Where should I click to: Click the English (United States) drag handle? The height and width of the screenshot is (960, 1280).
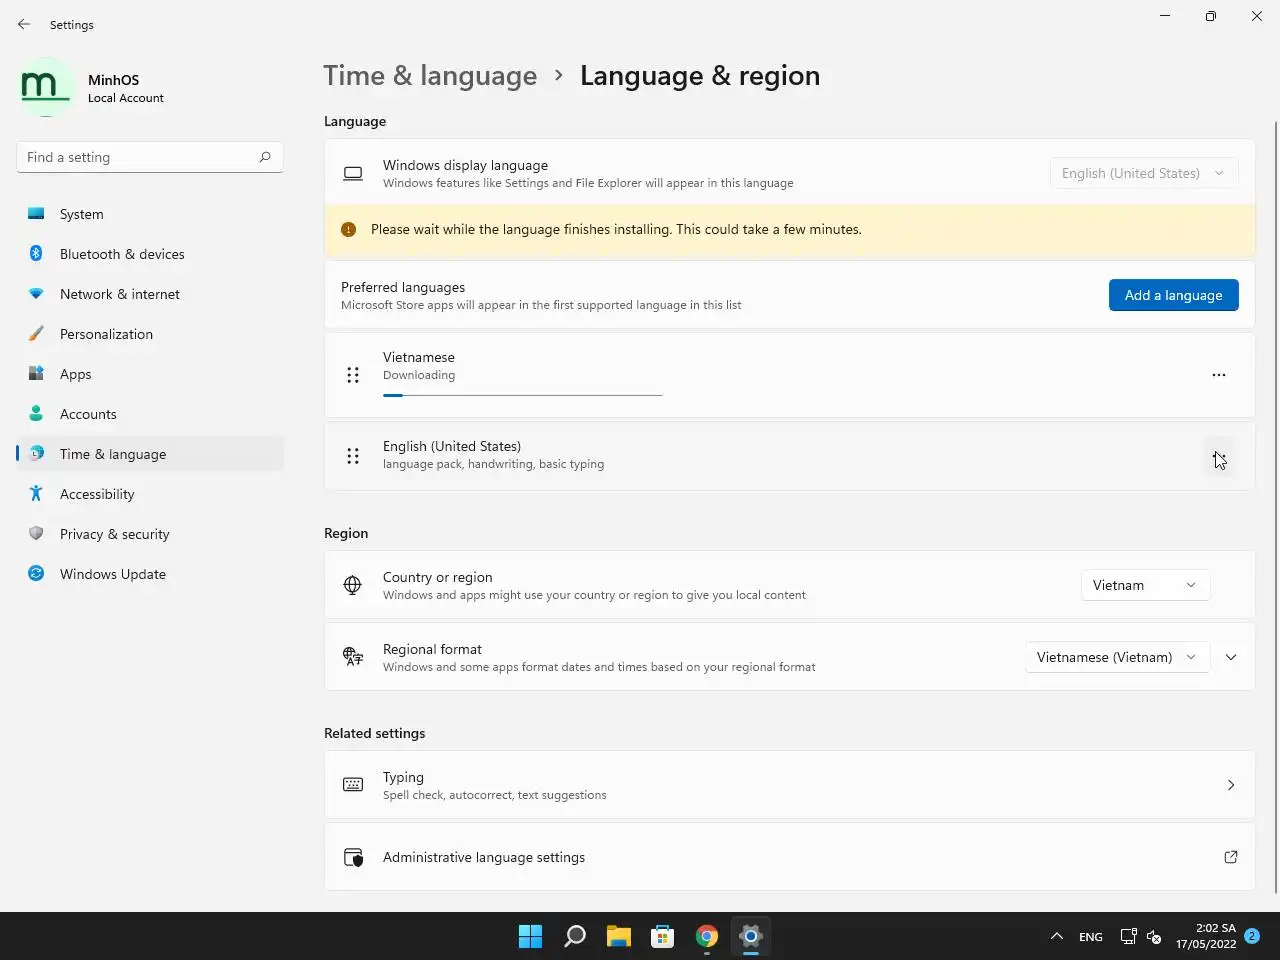point(353,456)
